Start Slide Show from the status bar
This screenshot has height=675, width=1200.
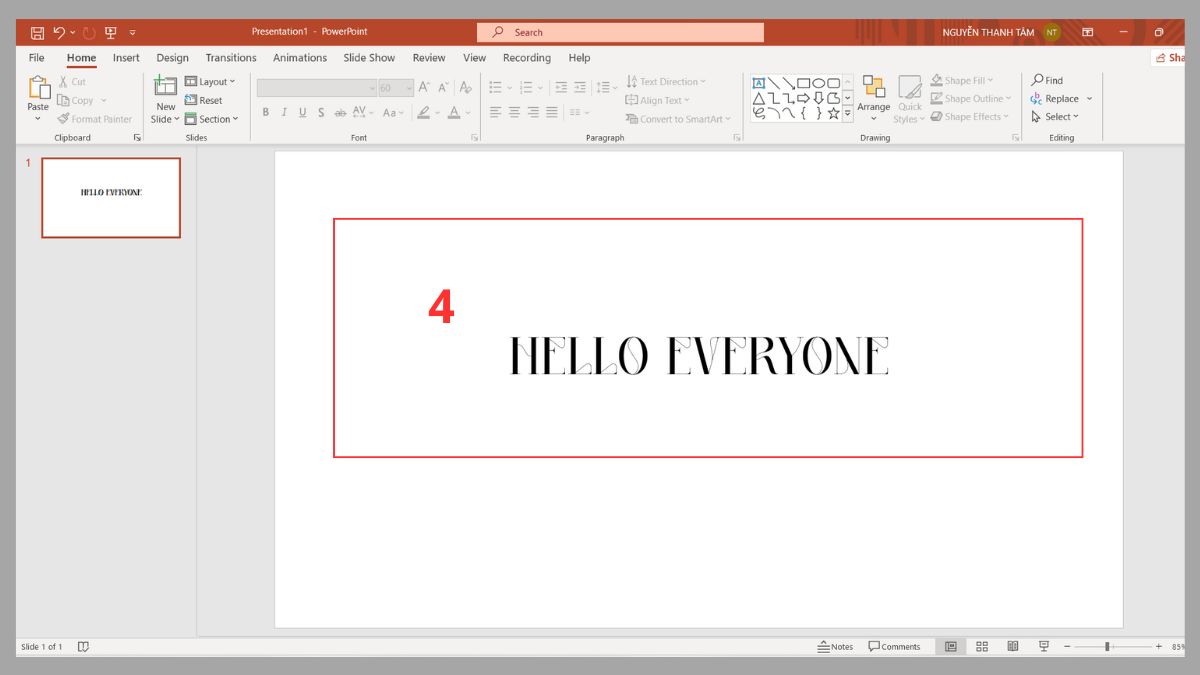pyautogui.click(x=1043, y=646)
